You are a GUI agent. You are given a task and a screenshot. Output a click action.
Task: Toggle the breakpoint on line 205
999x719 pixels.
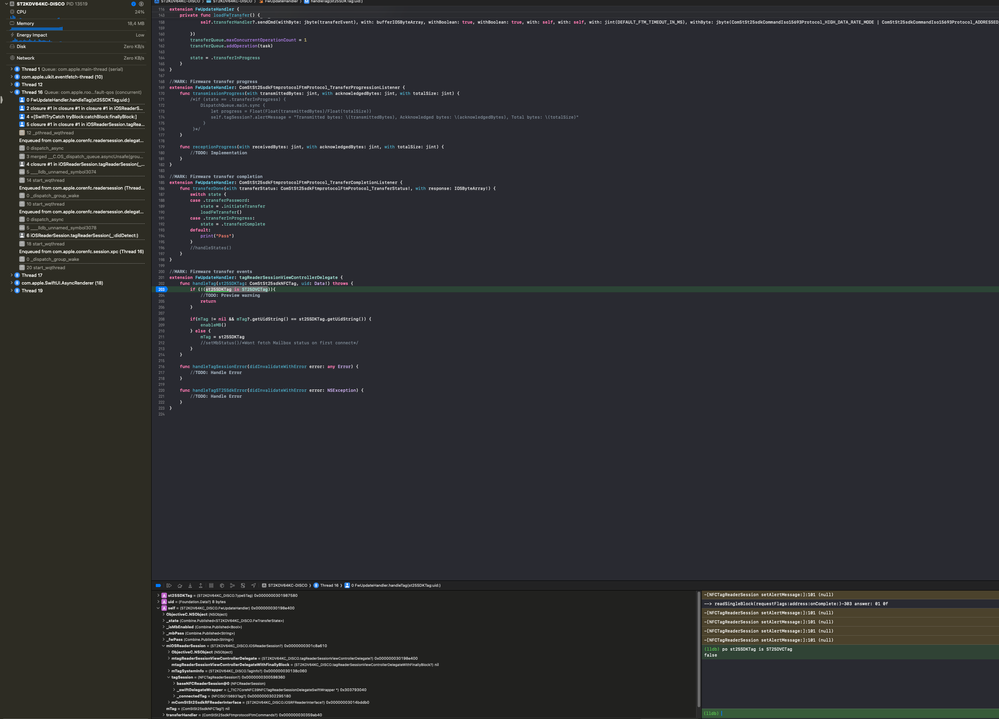[x=160, y=288]
